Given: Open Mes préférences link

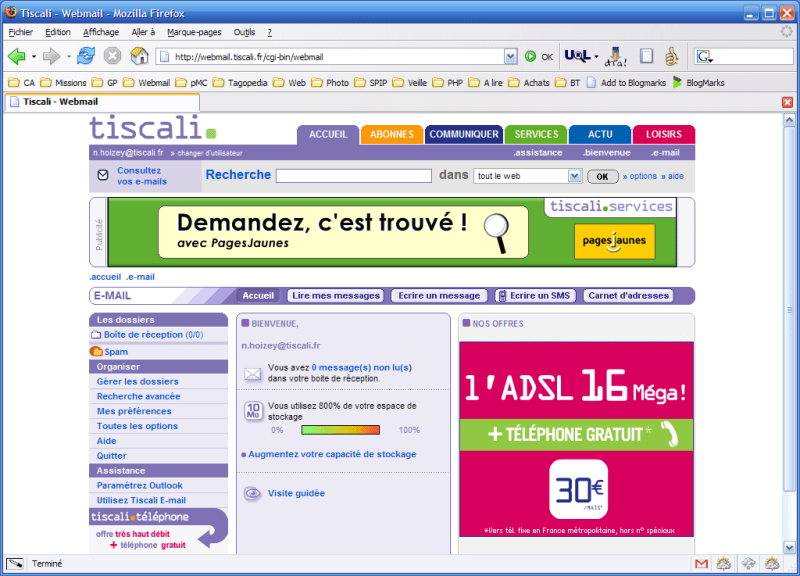Looking at the screenshot, I should point(134,411).
